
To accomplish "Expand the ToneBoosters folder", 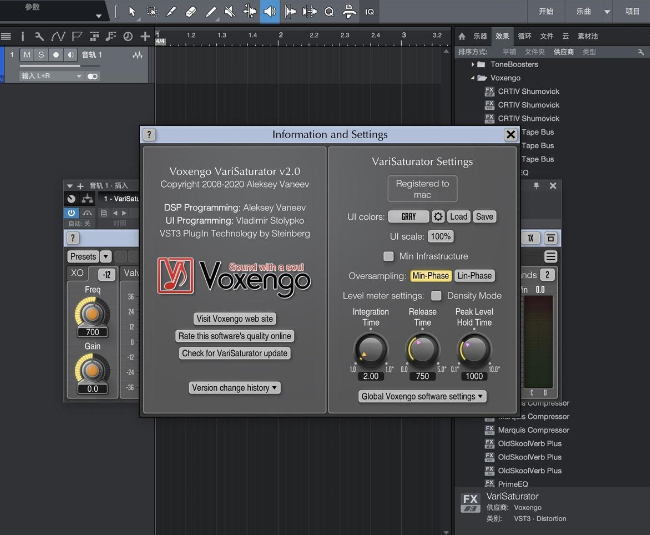I will pyautogui.click(x=473, y=64).
